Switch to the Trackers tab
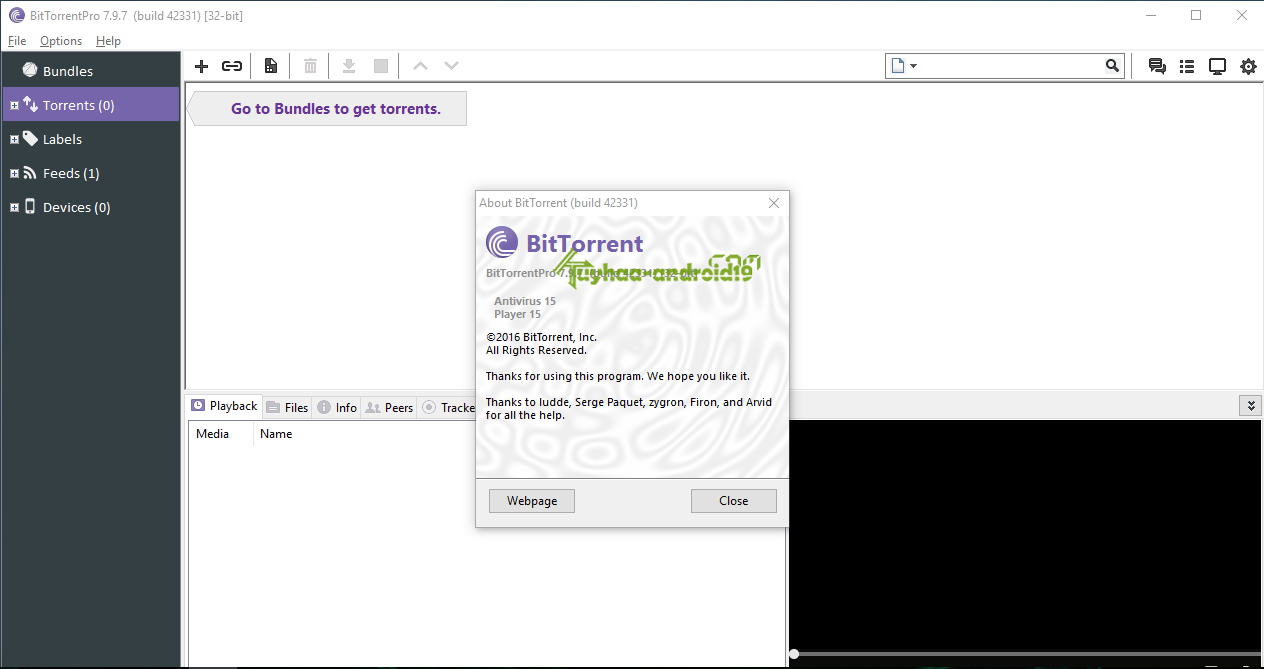 point(447,407)
